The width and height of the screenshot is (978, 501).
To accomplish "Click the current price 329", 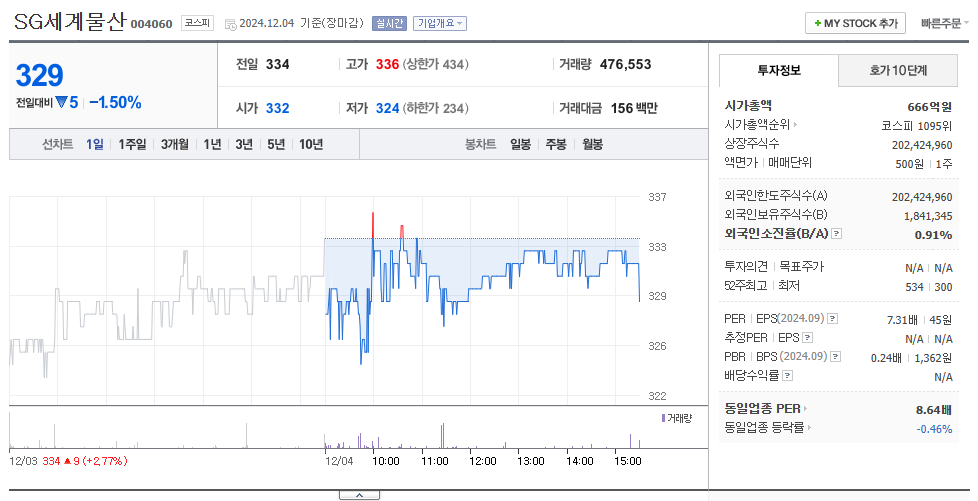I will click(39, 75).
